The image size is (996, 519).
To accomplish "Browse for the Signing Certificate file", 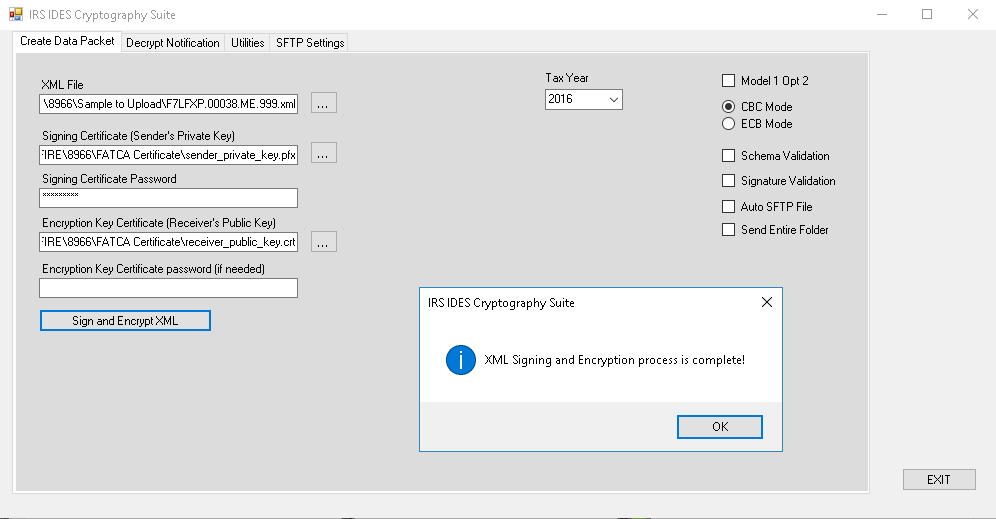I will (x=323, y=153).
